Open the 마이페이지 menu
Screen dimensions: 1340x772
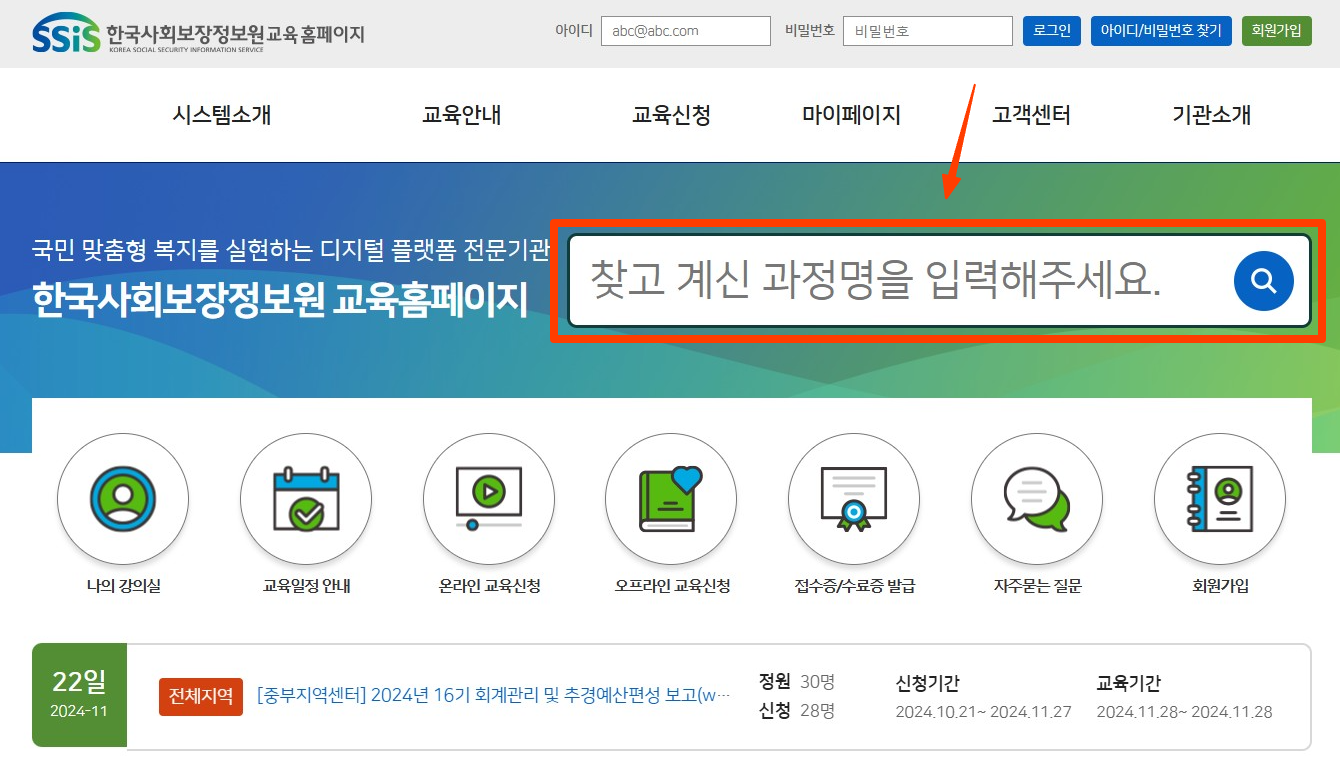[x=851, y=114]
